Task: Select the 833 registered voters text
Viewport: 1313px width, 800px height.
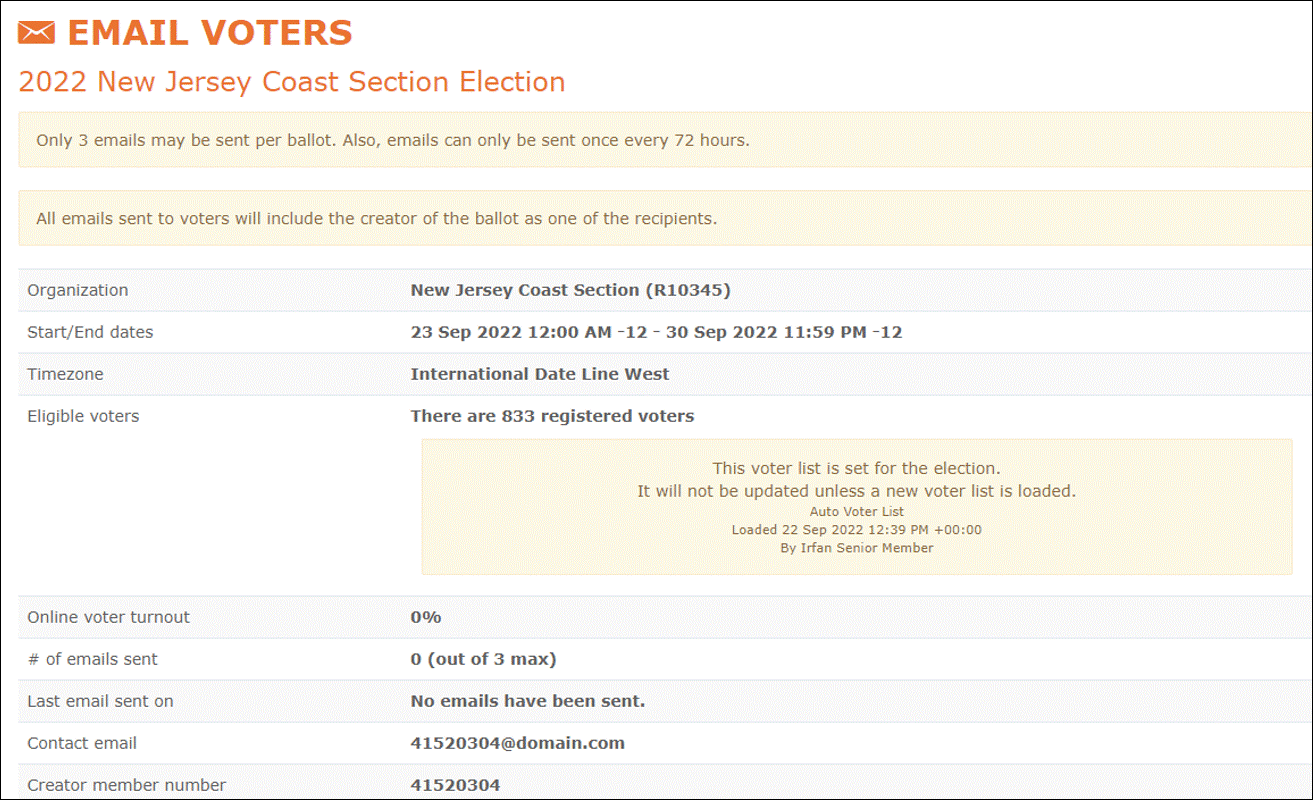Action: coord(552,416)
